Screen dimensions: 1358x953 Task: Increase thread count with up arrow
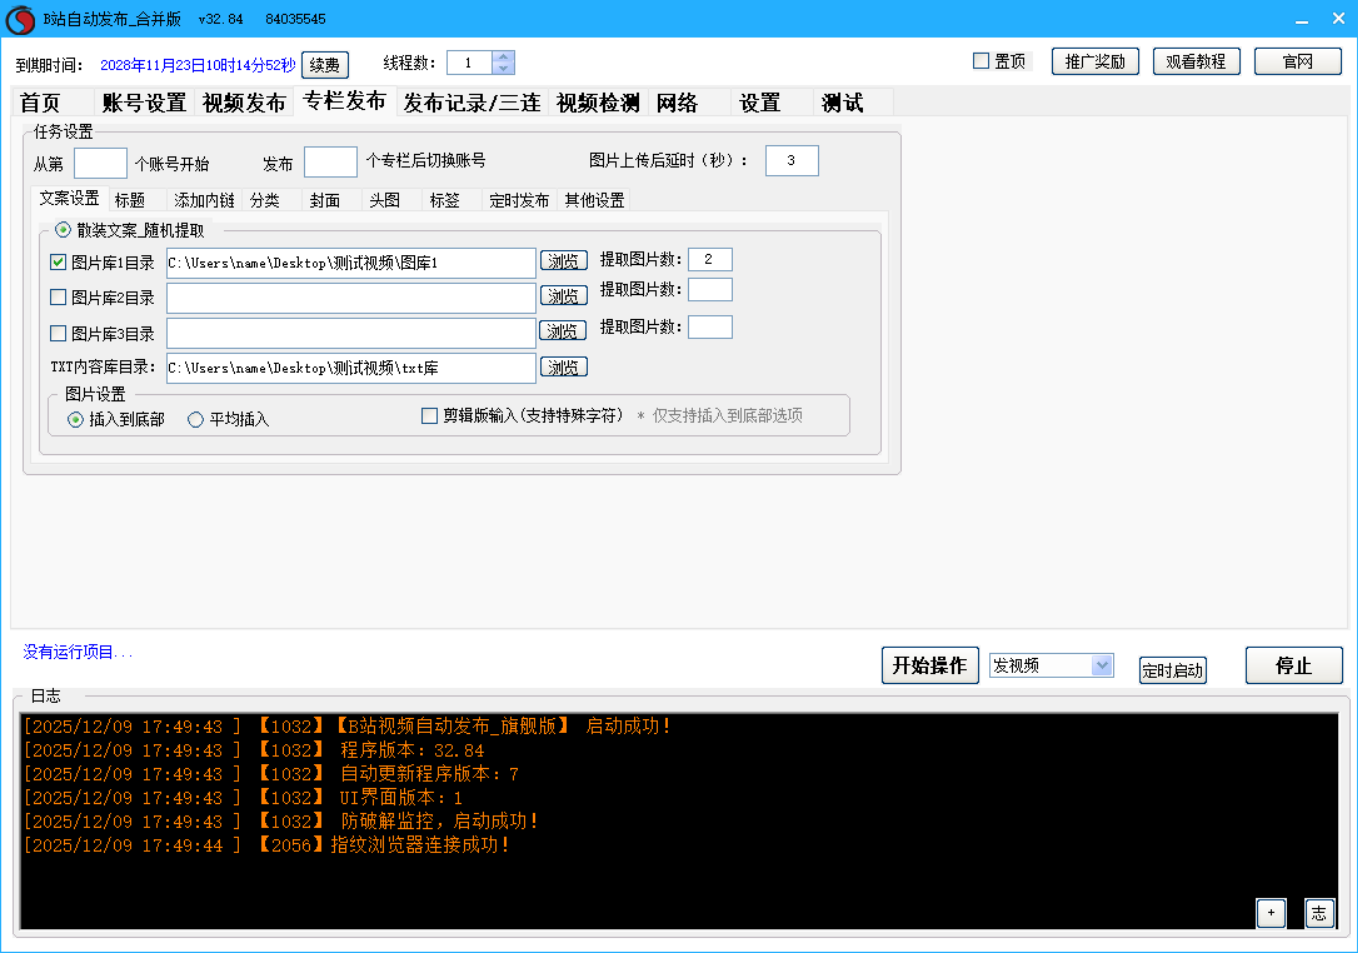503,57
